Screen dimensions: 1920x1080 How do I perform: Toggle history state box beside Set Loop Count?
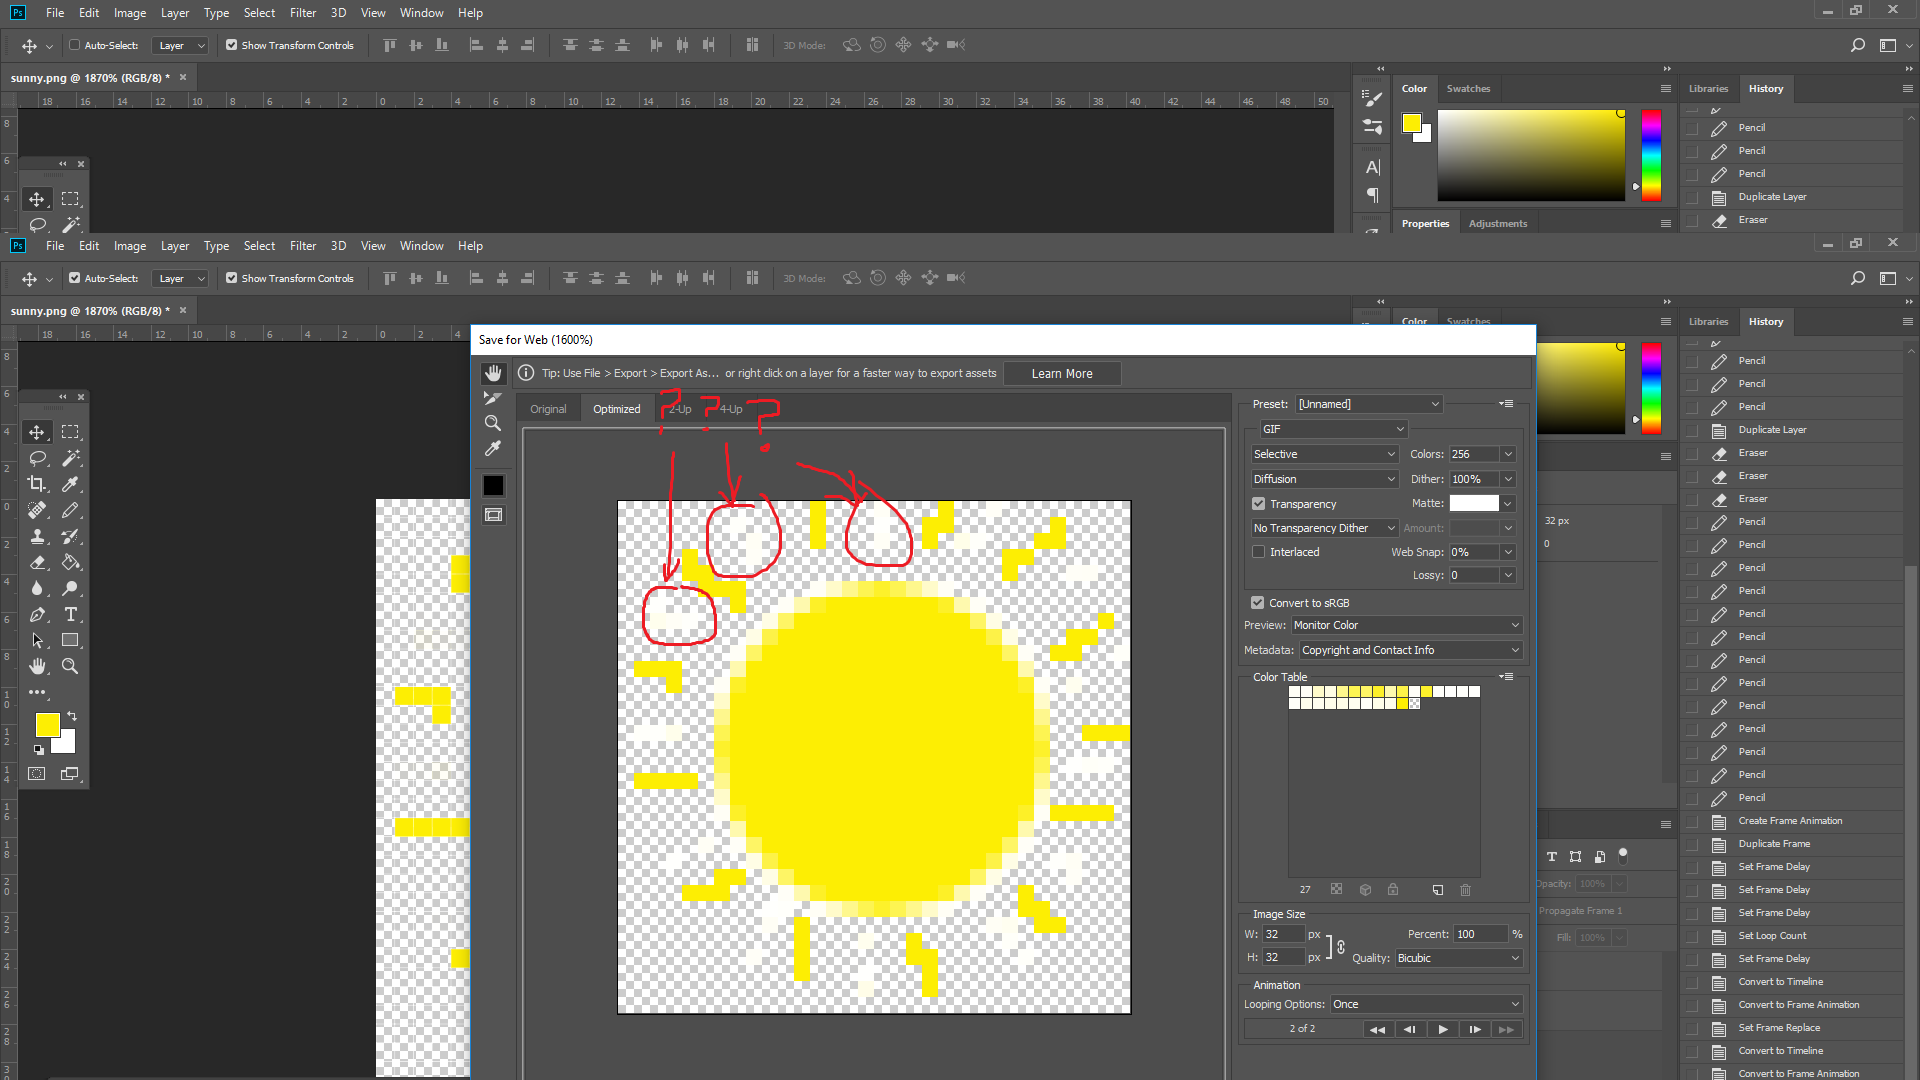click(x=1692, y=936)
